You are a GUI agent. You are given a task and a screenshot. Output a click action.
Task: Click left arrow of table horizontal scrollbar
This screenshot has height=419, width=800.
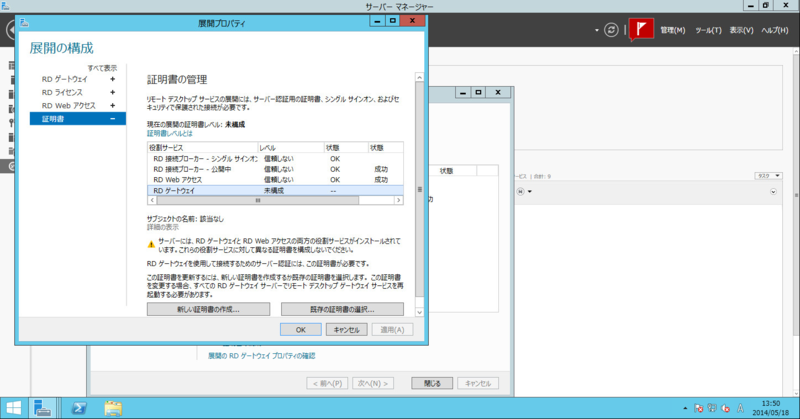click(152, 201)
